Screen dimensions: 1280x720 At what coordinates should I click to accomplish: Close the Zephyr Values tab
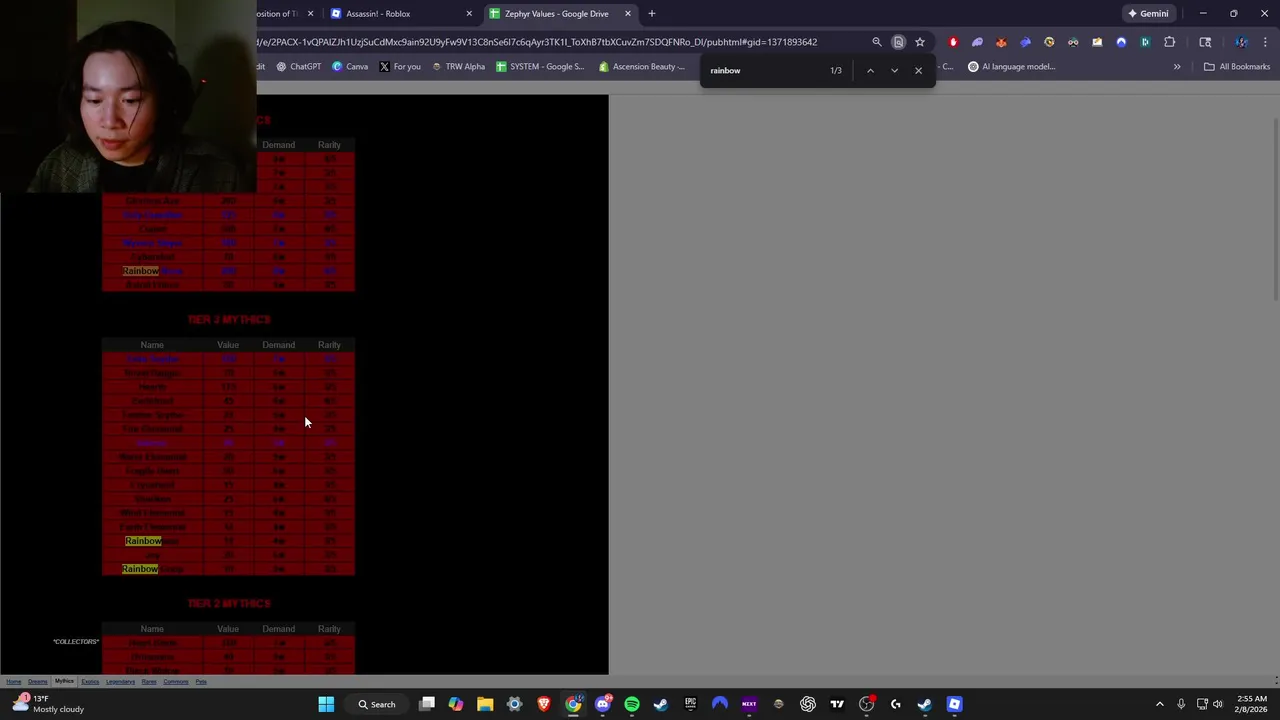(628, 14)
